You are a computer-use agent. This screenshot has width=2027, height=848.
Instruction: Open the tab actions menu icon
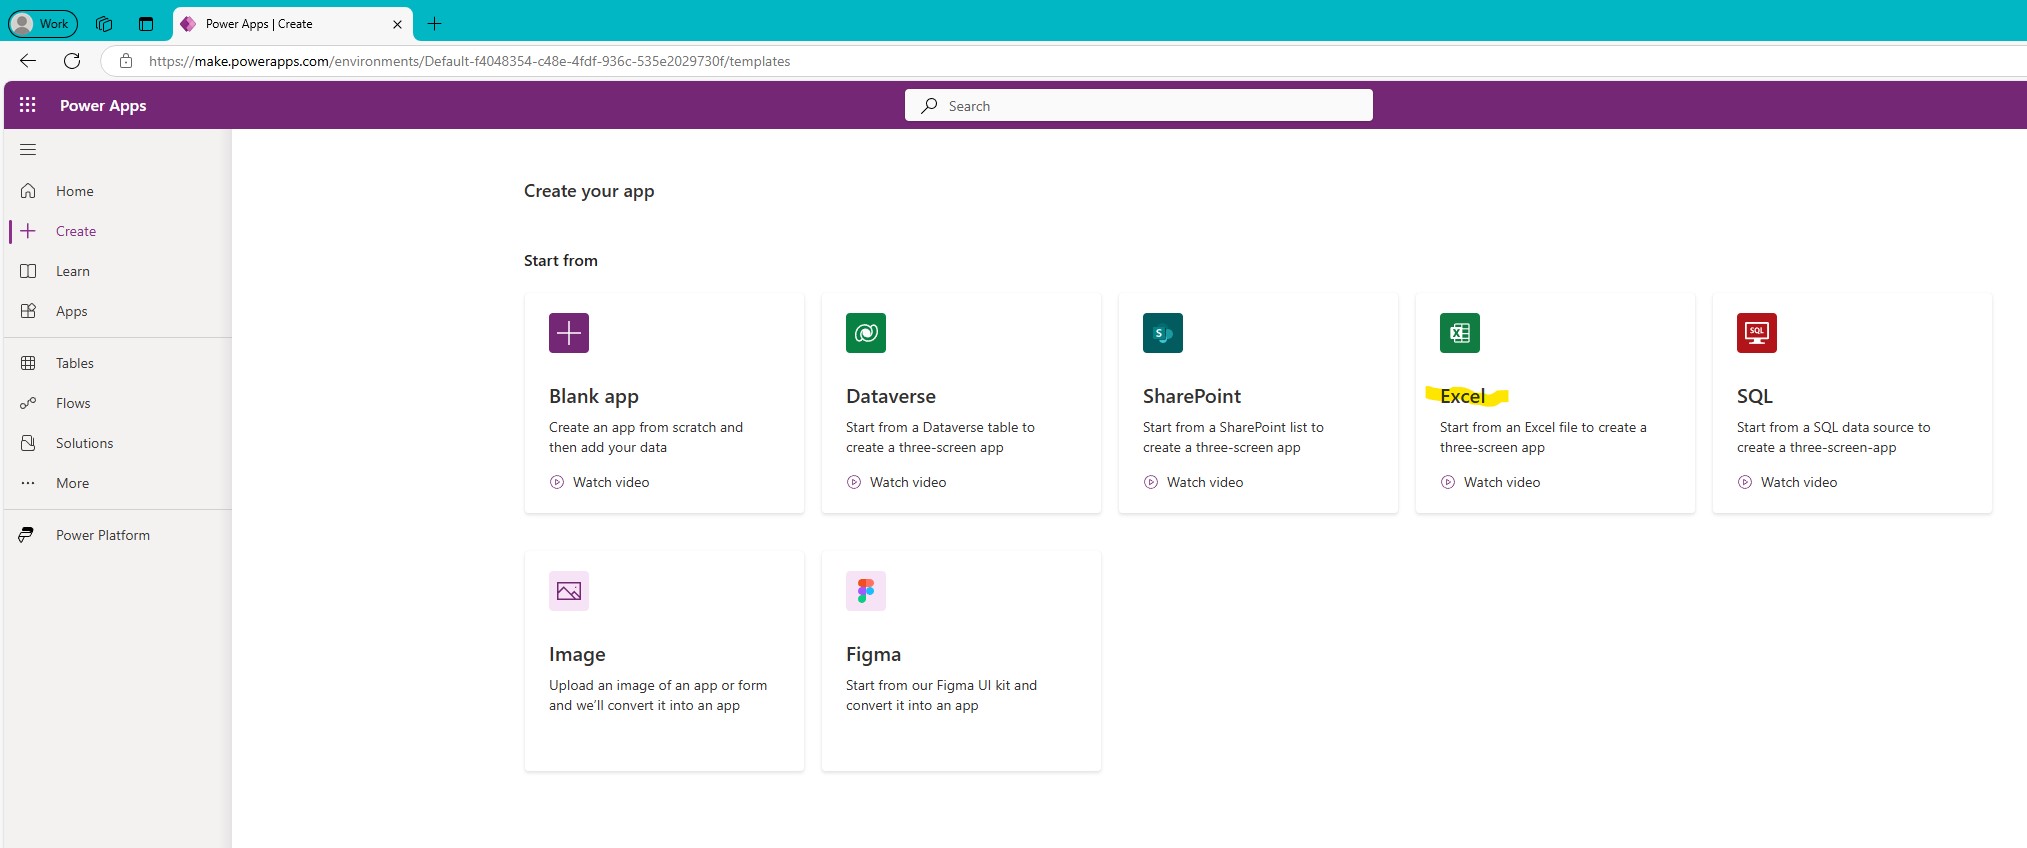[146, 24]
